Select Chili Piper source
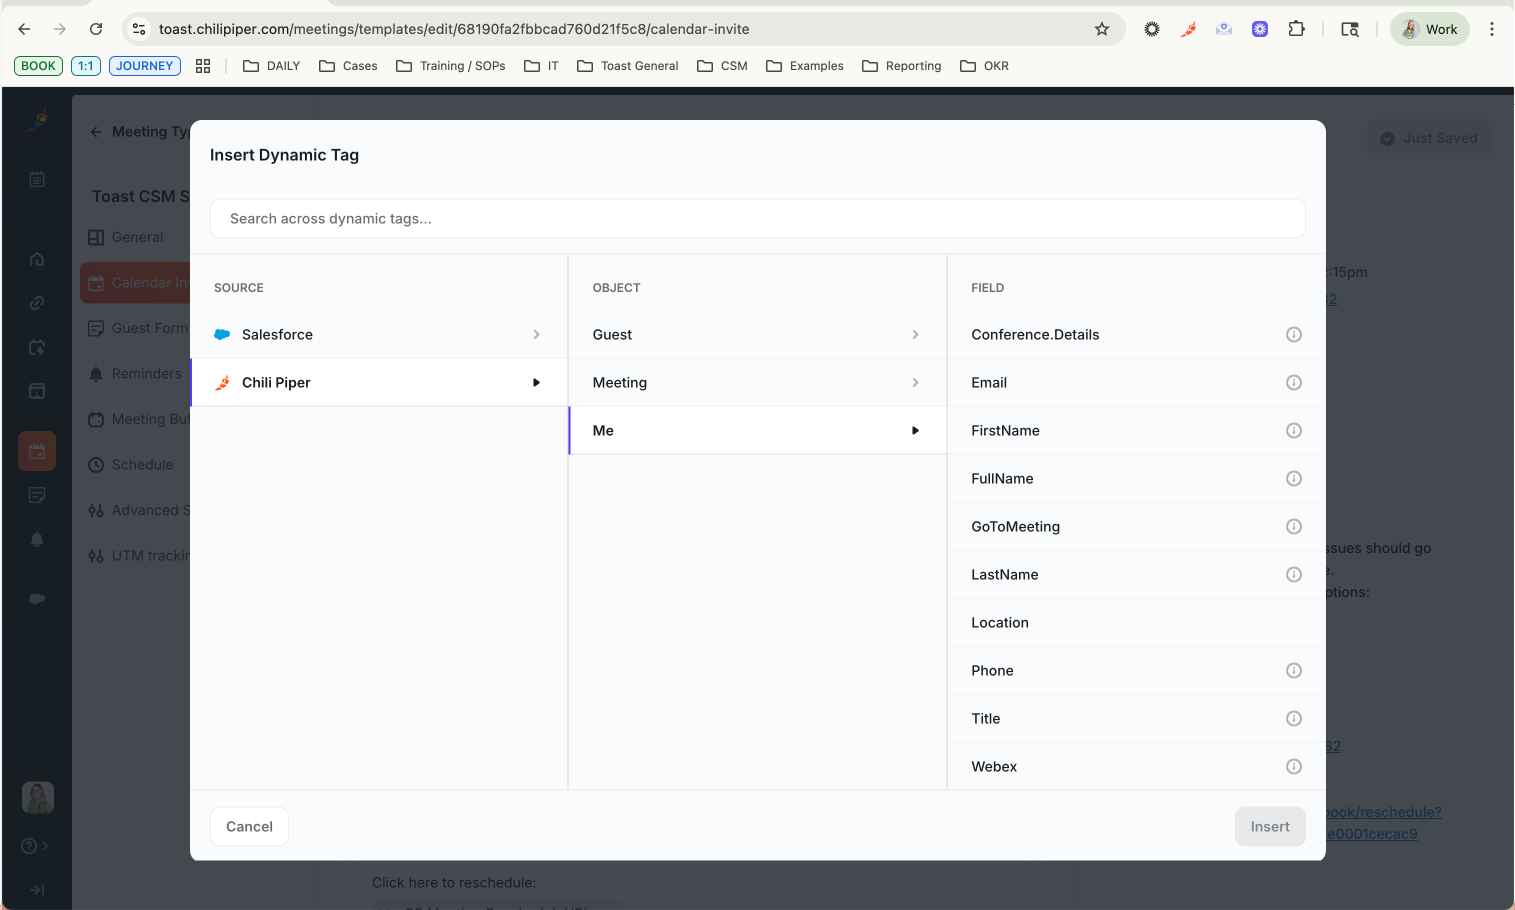1515x910 pixels. pyautogui.click(x=378, y=383)
